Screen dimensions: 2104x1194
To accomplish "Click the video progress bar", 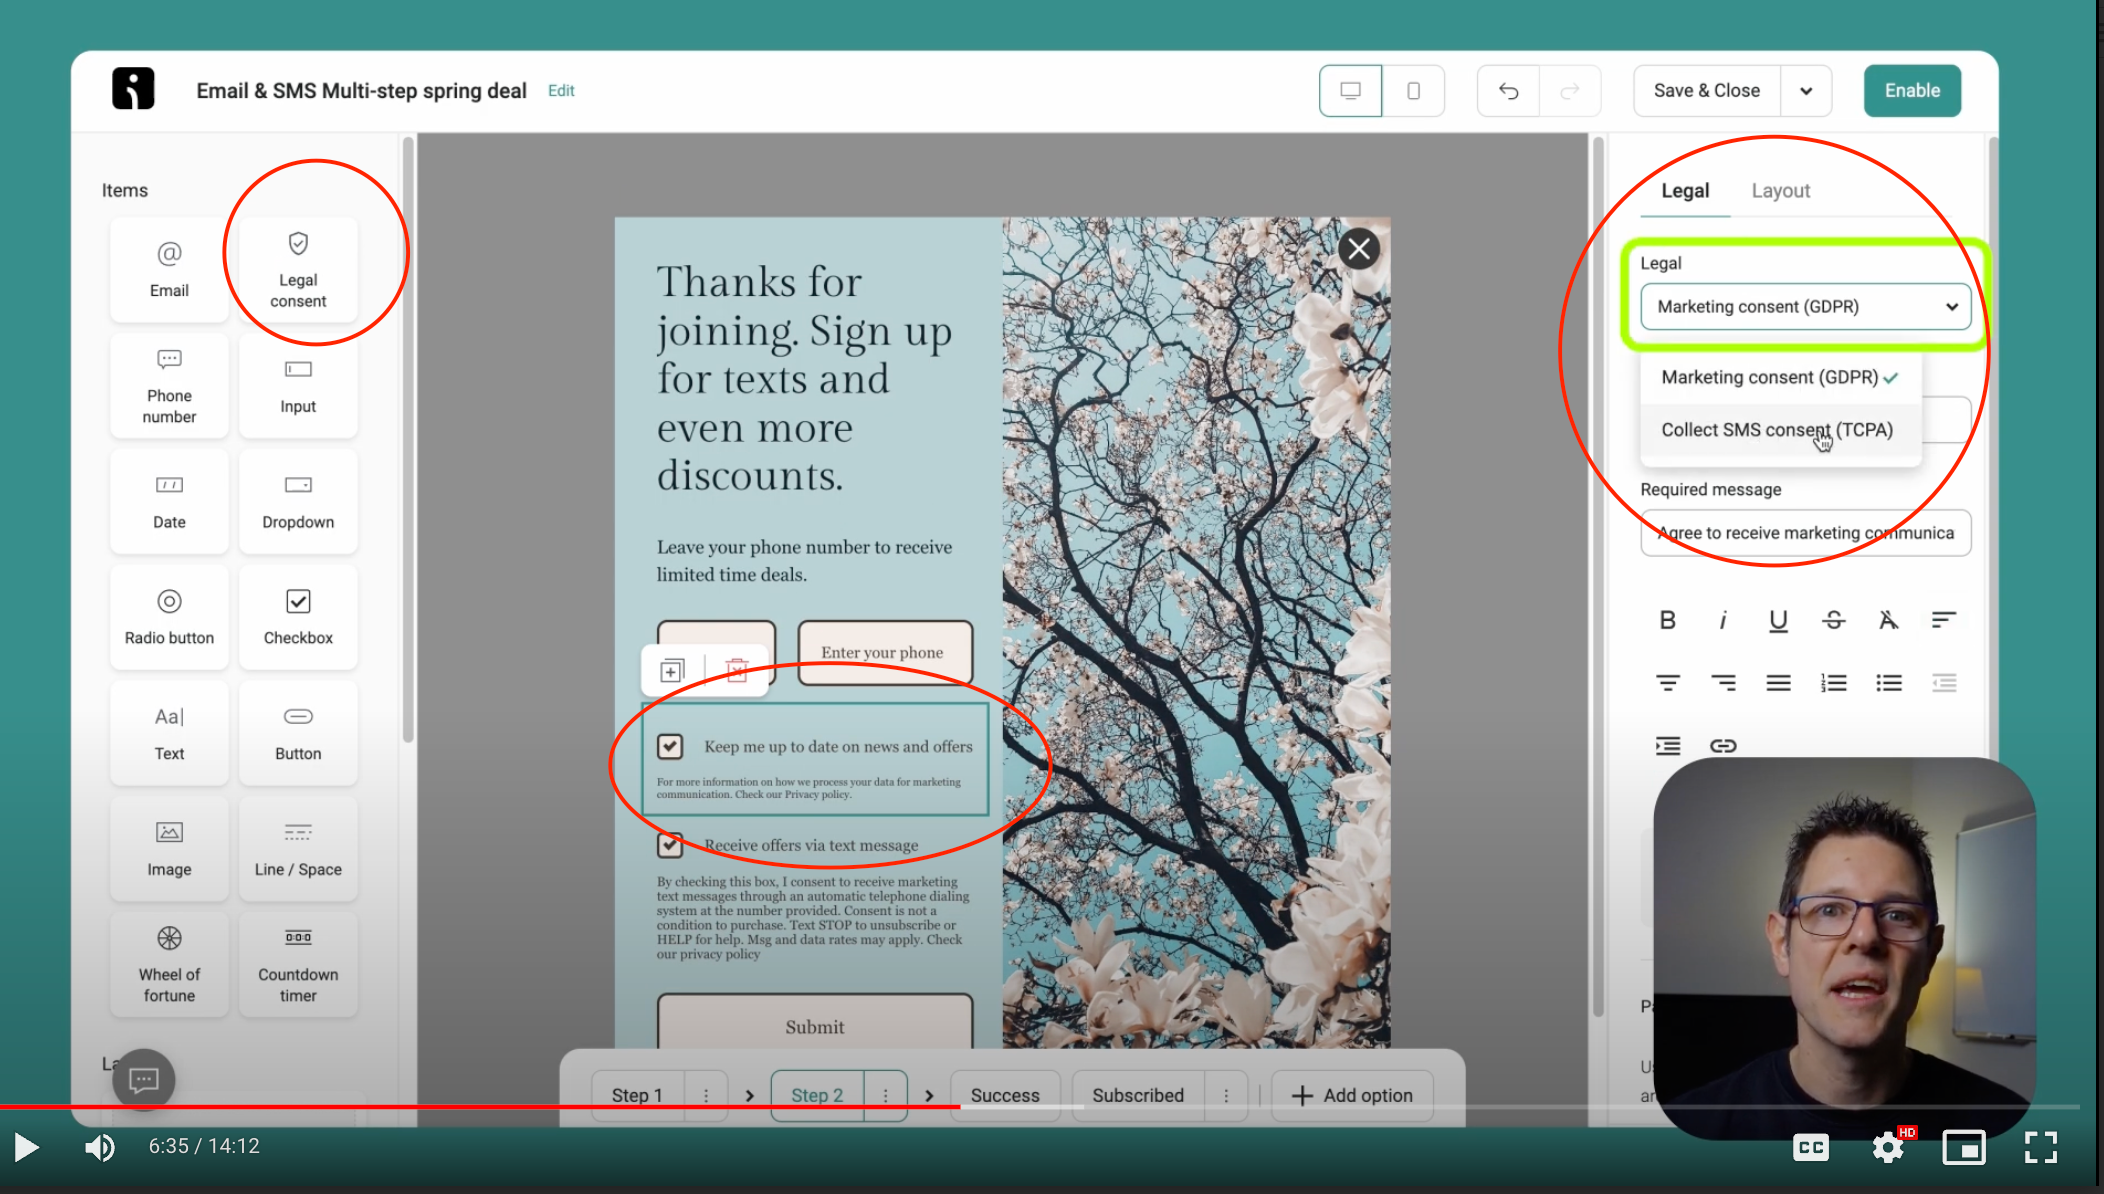I will (x=1040, y=1107).
